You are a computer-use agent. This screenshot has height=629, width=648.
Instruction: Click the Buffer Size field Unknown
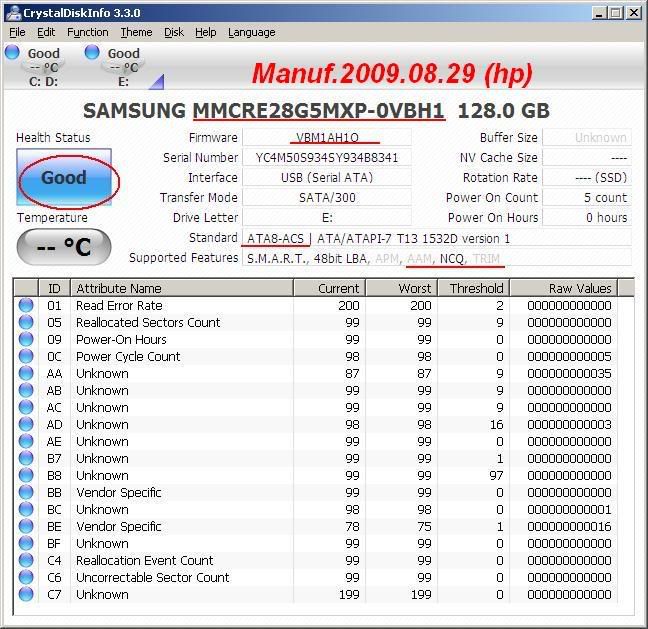tap(587, 137)
